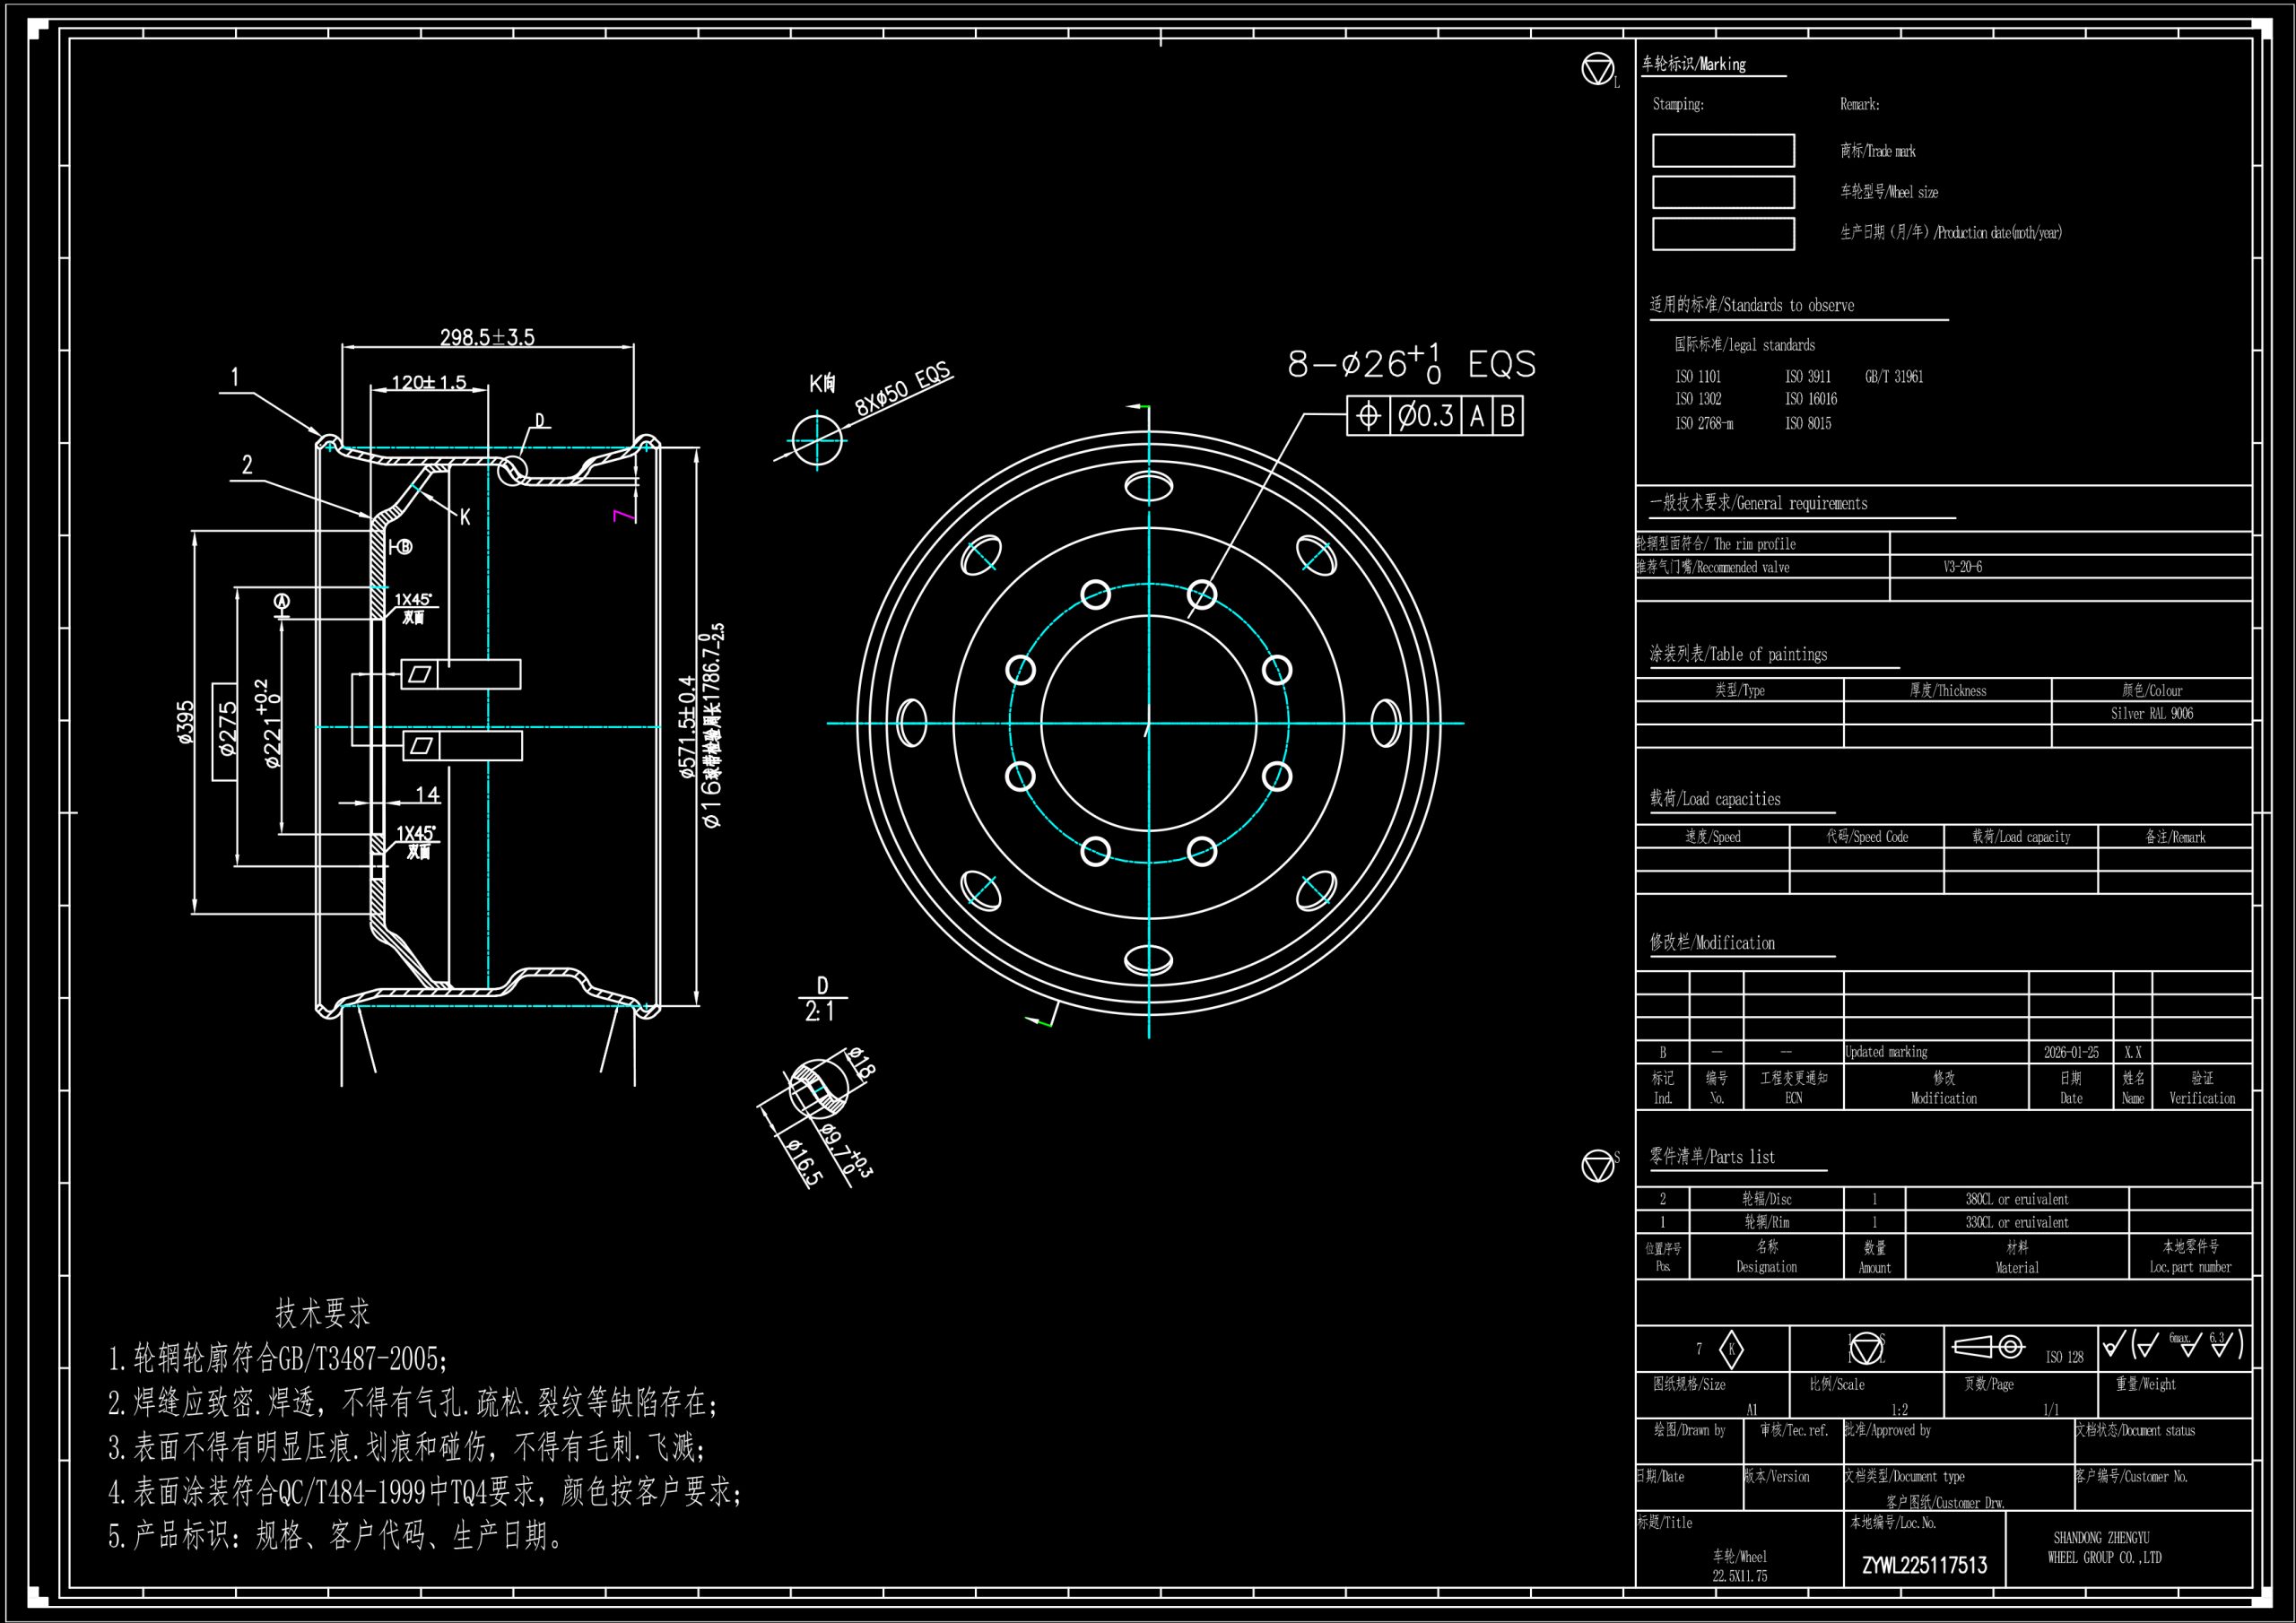
Task: Select drawing number ZYWL225117513
Action: (1924, 1566)
